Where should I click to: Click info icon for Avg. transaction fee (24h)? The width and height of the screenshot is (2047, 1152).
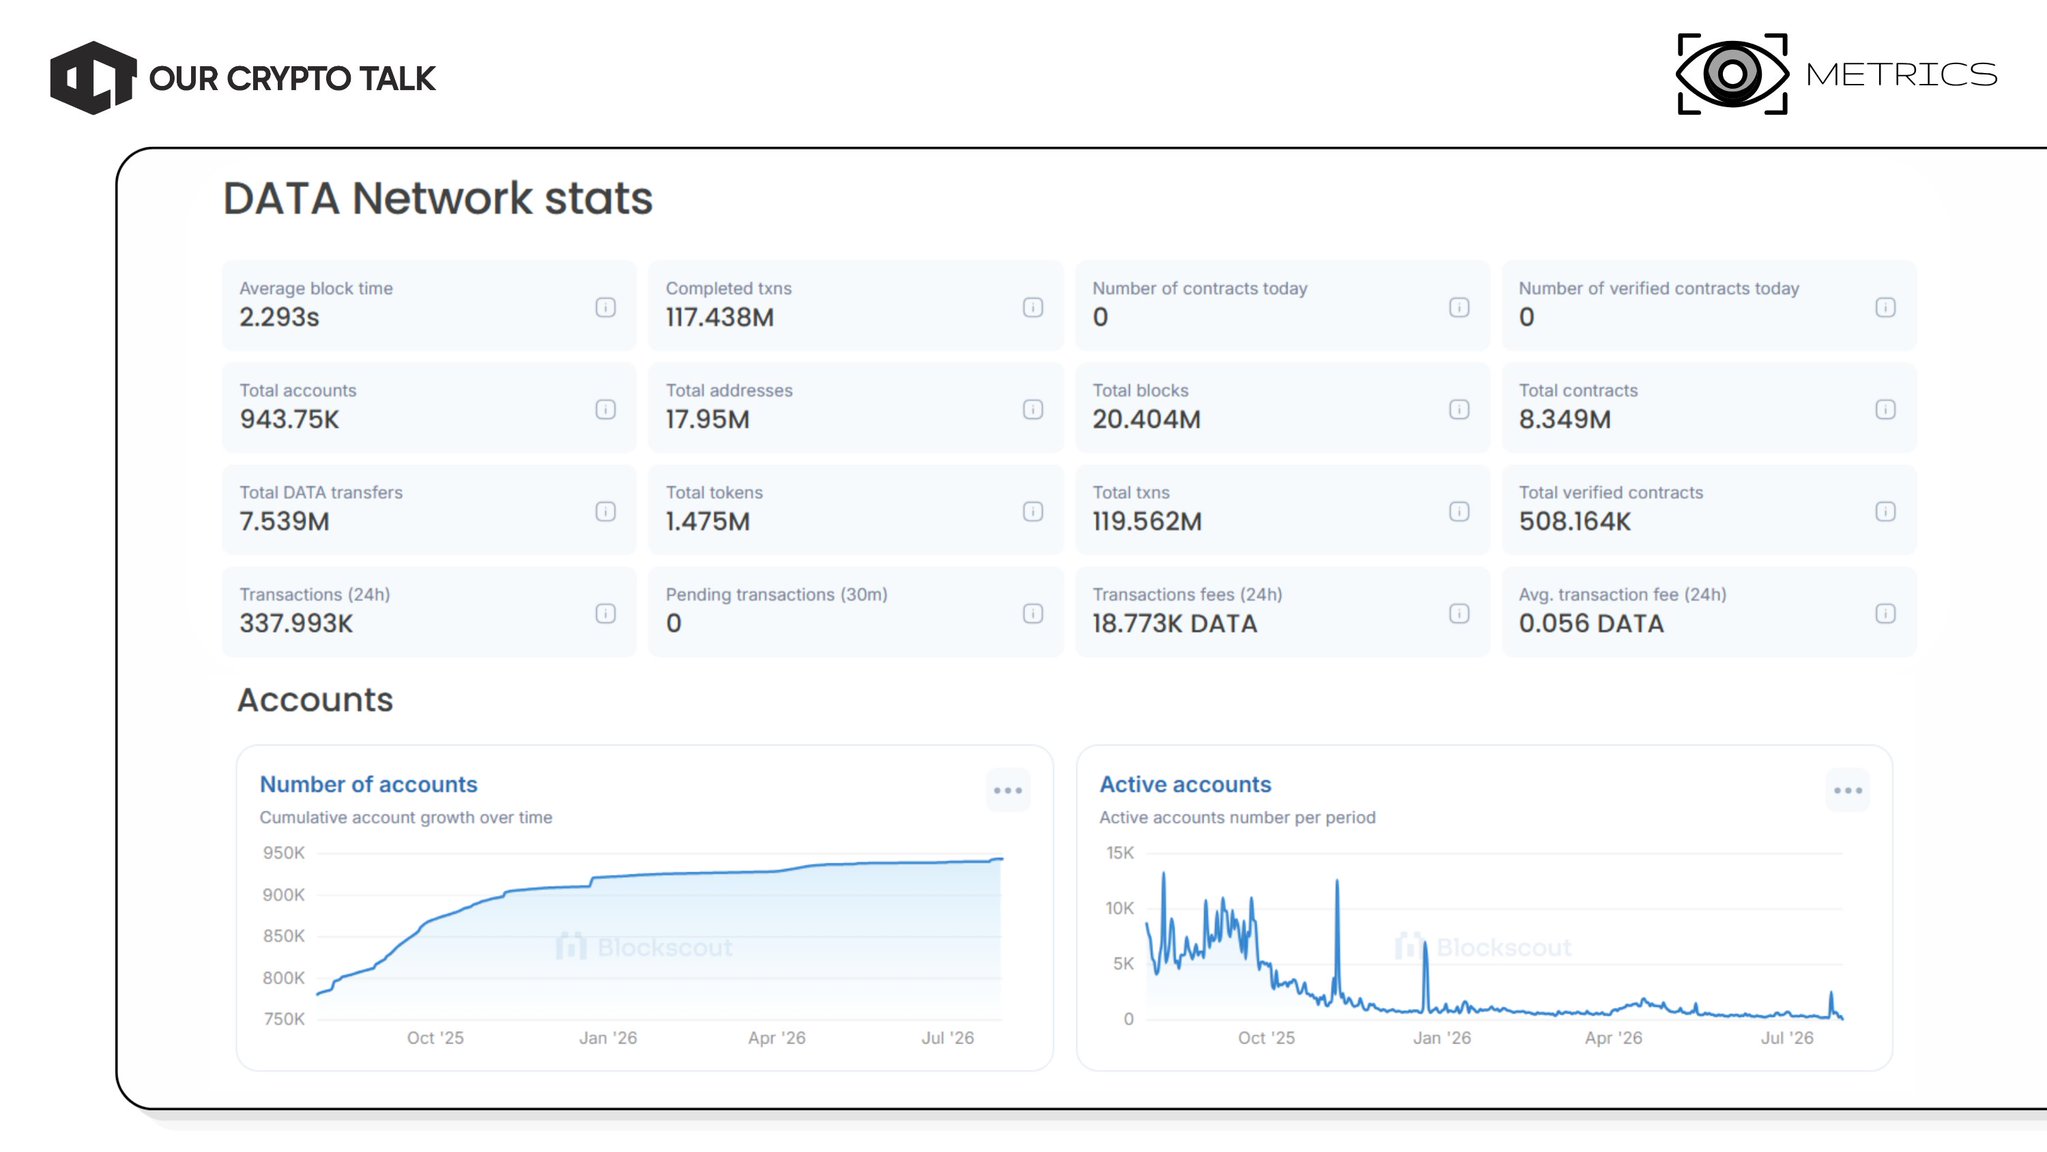pos(1885,613)
